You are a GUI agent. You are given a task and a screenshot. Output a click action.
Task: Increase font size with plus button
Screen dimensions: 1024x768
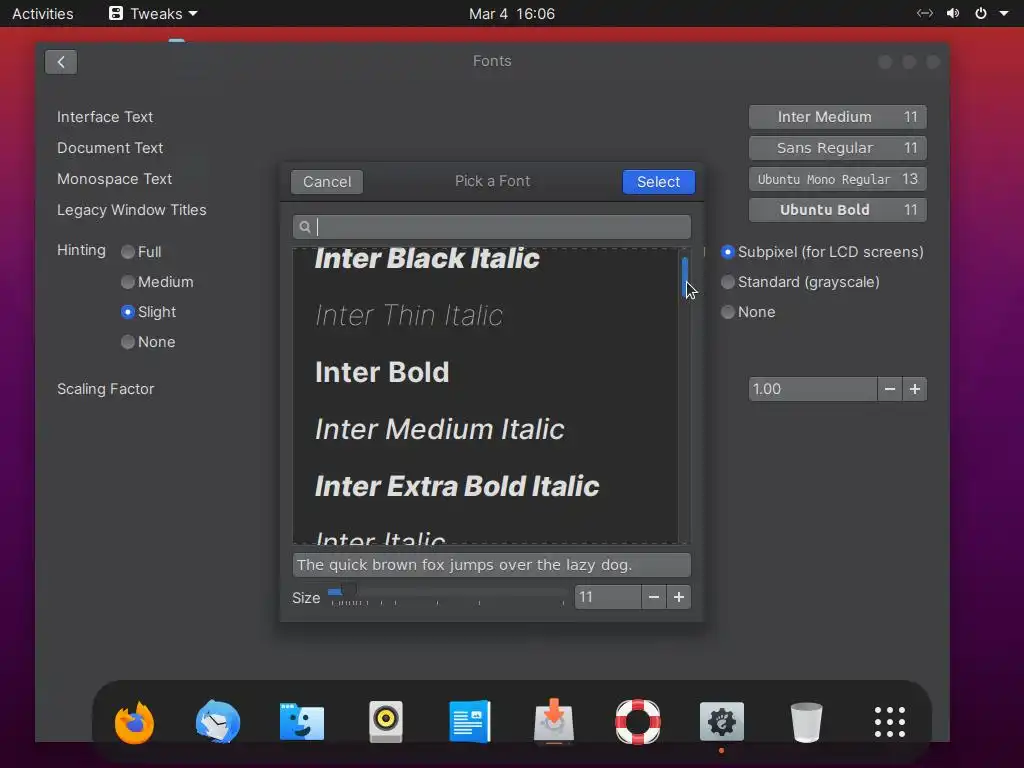pos(679,597)
